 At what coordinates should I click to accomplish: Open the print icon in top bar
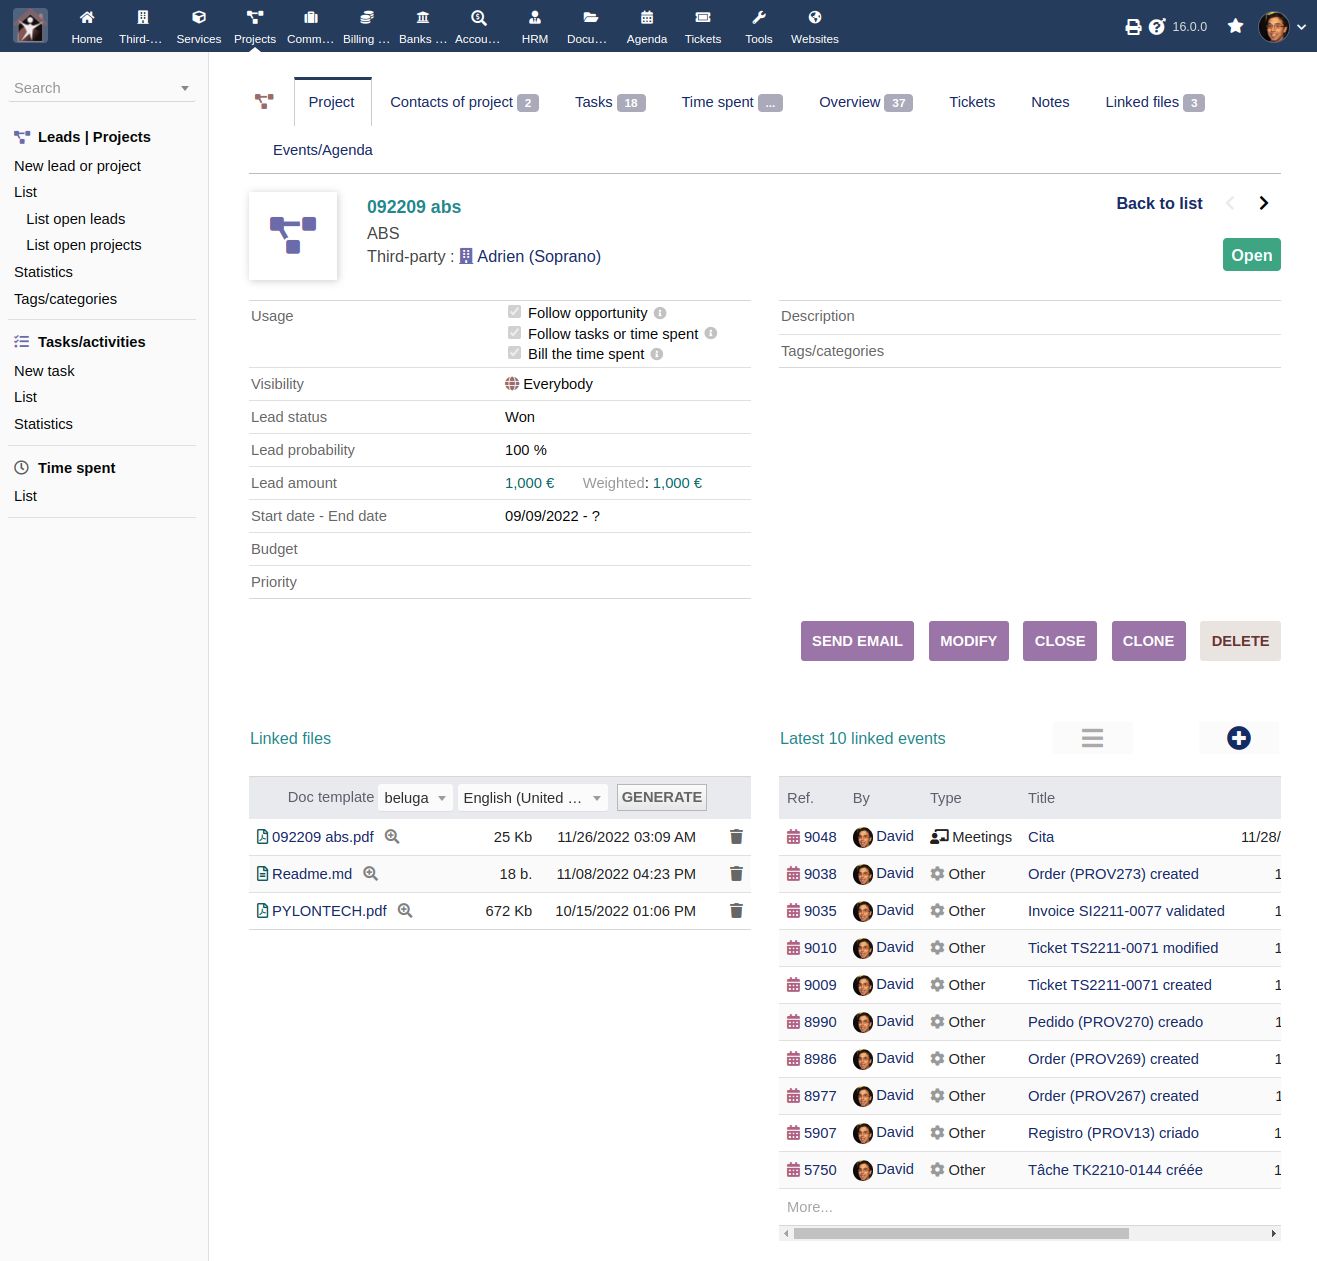pos(1133,27)
